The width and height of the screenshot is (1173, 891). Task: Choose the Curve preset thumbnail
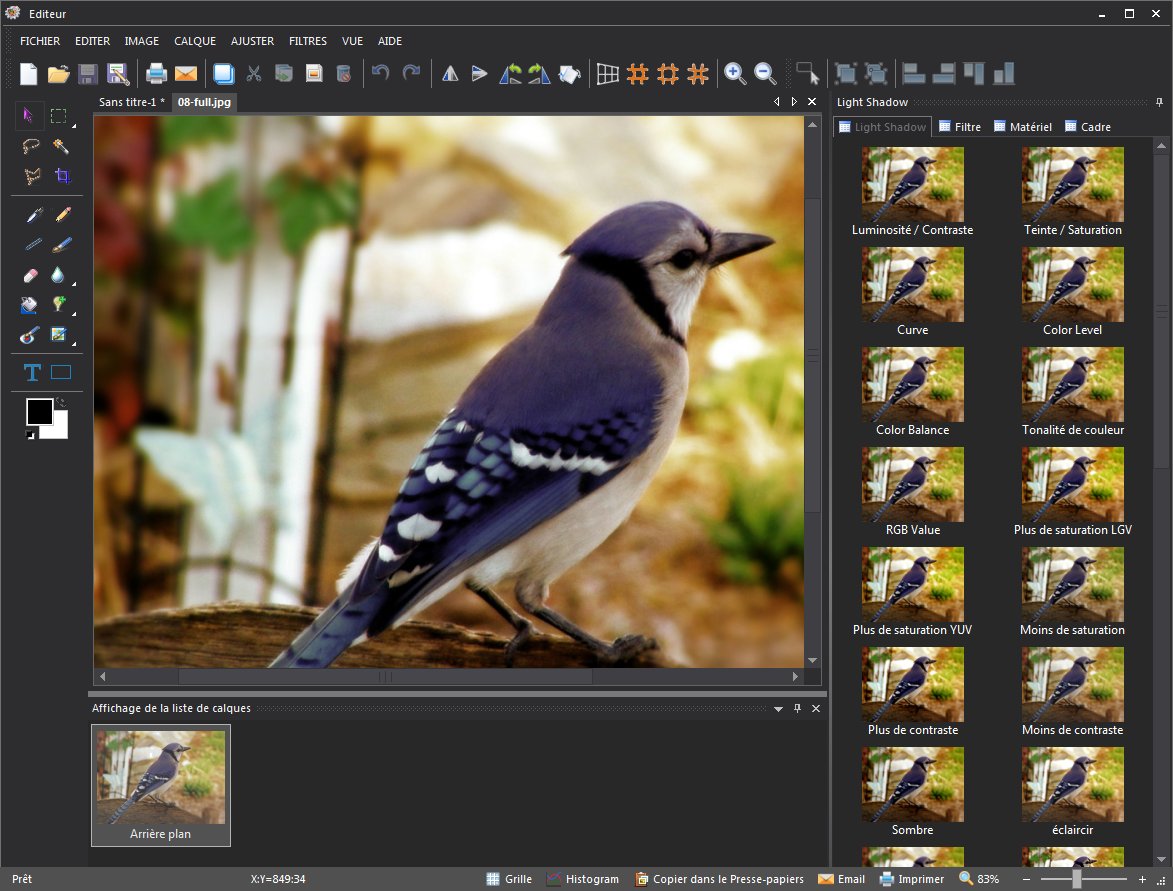(x=913, y=284)
